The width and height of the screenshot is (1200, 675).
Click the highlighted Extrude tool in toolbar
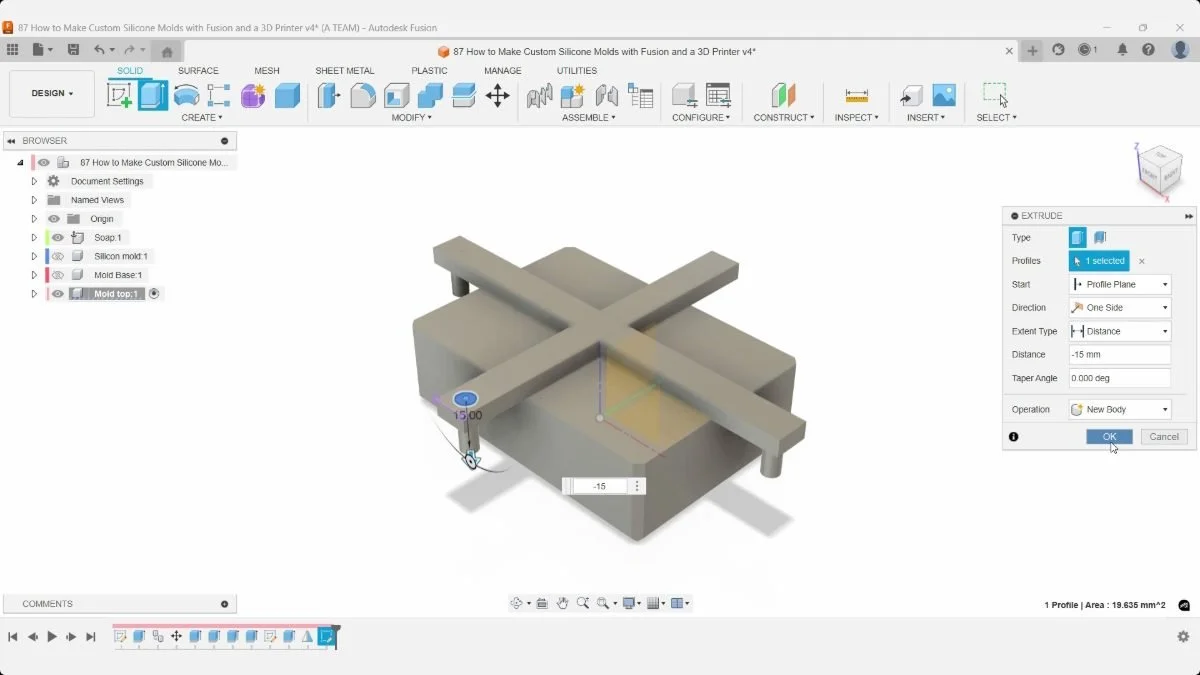tap(152, 95)
